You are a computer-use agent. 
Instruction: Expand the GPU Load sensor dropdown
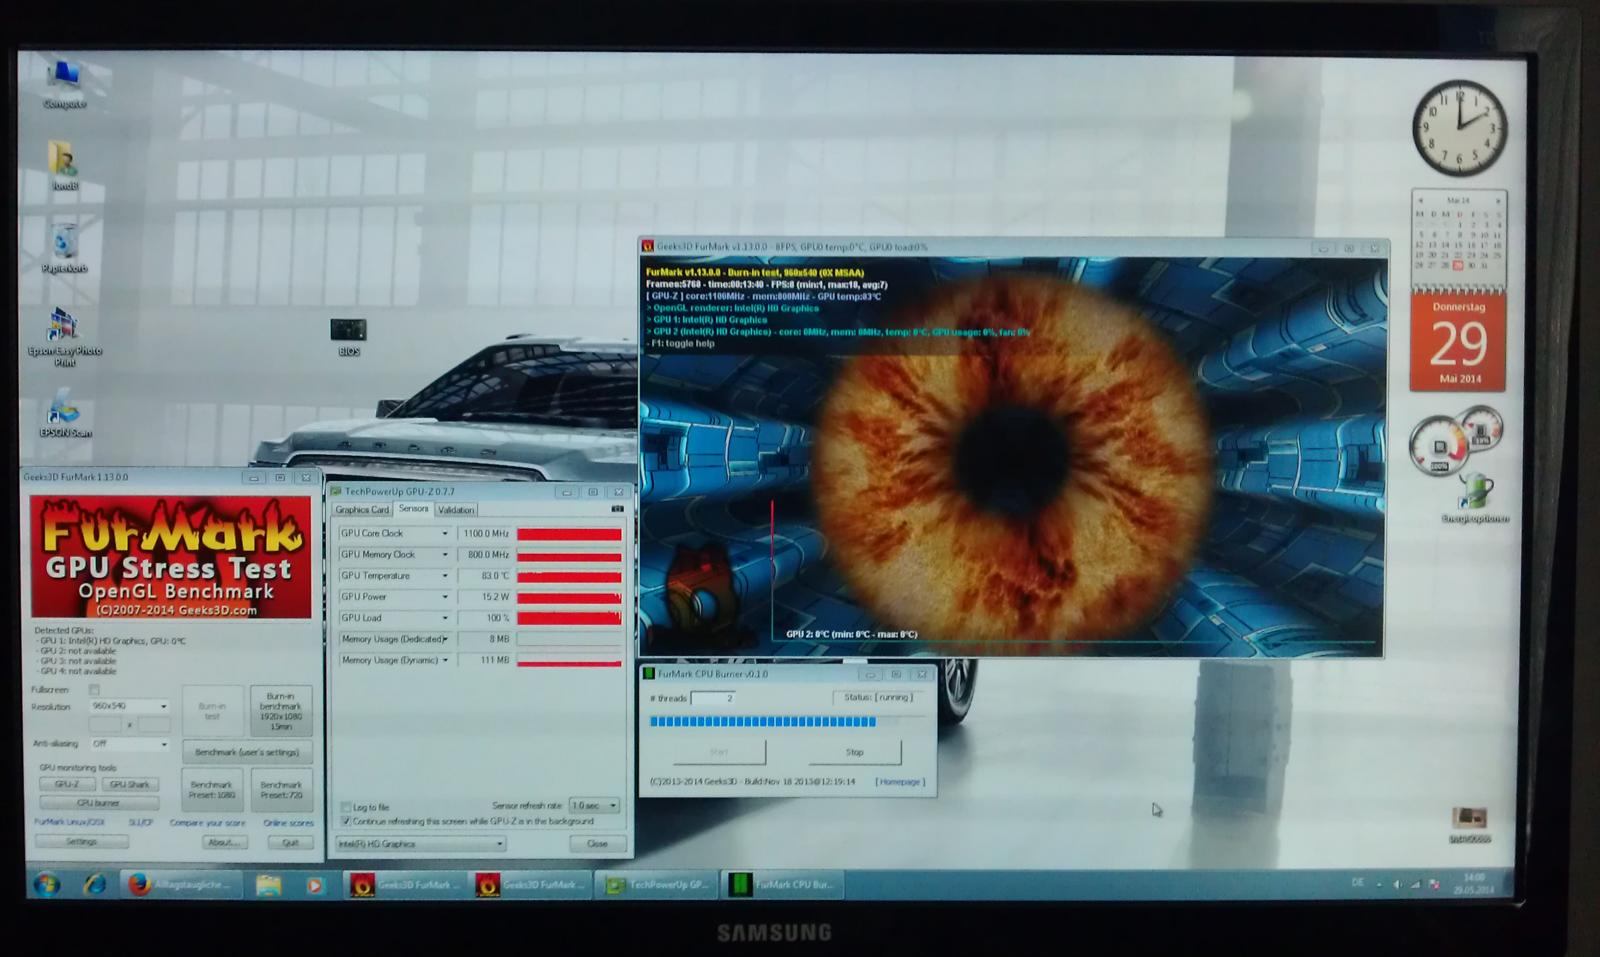click(x=445, y=618)
